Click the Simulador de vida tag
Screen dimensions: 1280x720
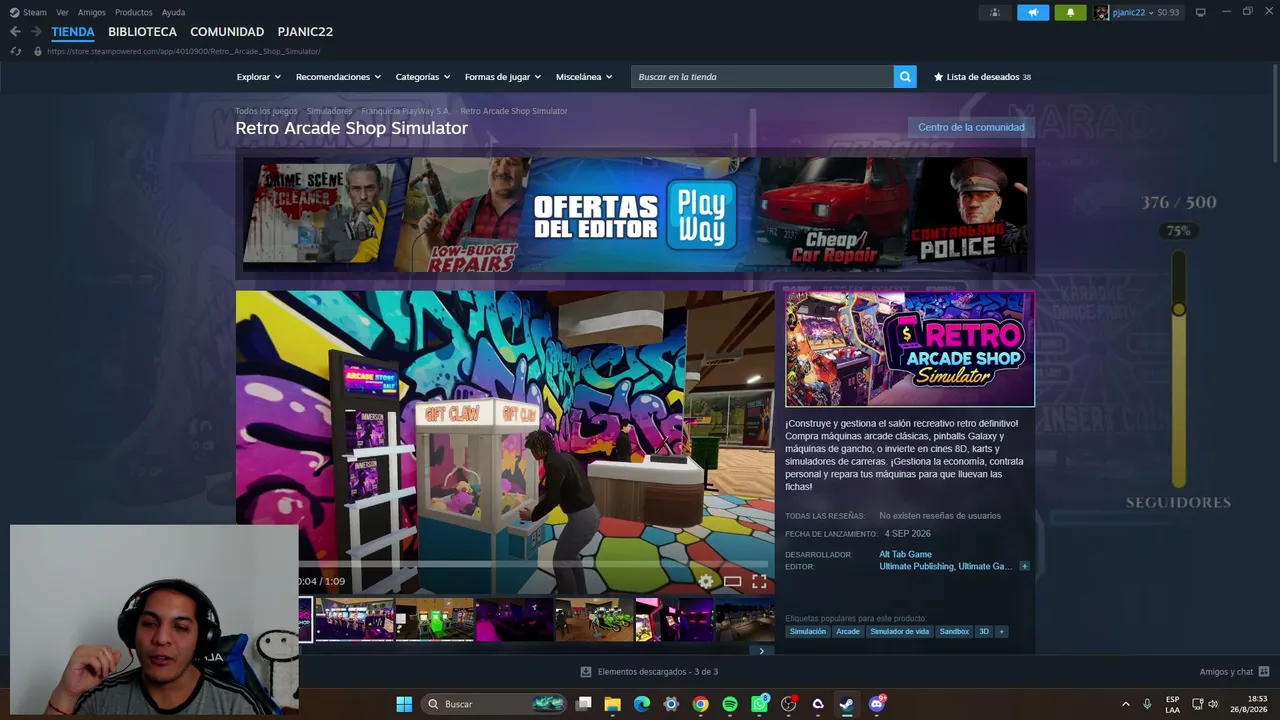pyautogui.click(x=900, y=632)
